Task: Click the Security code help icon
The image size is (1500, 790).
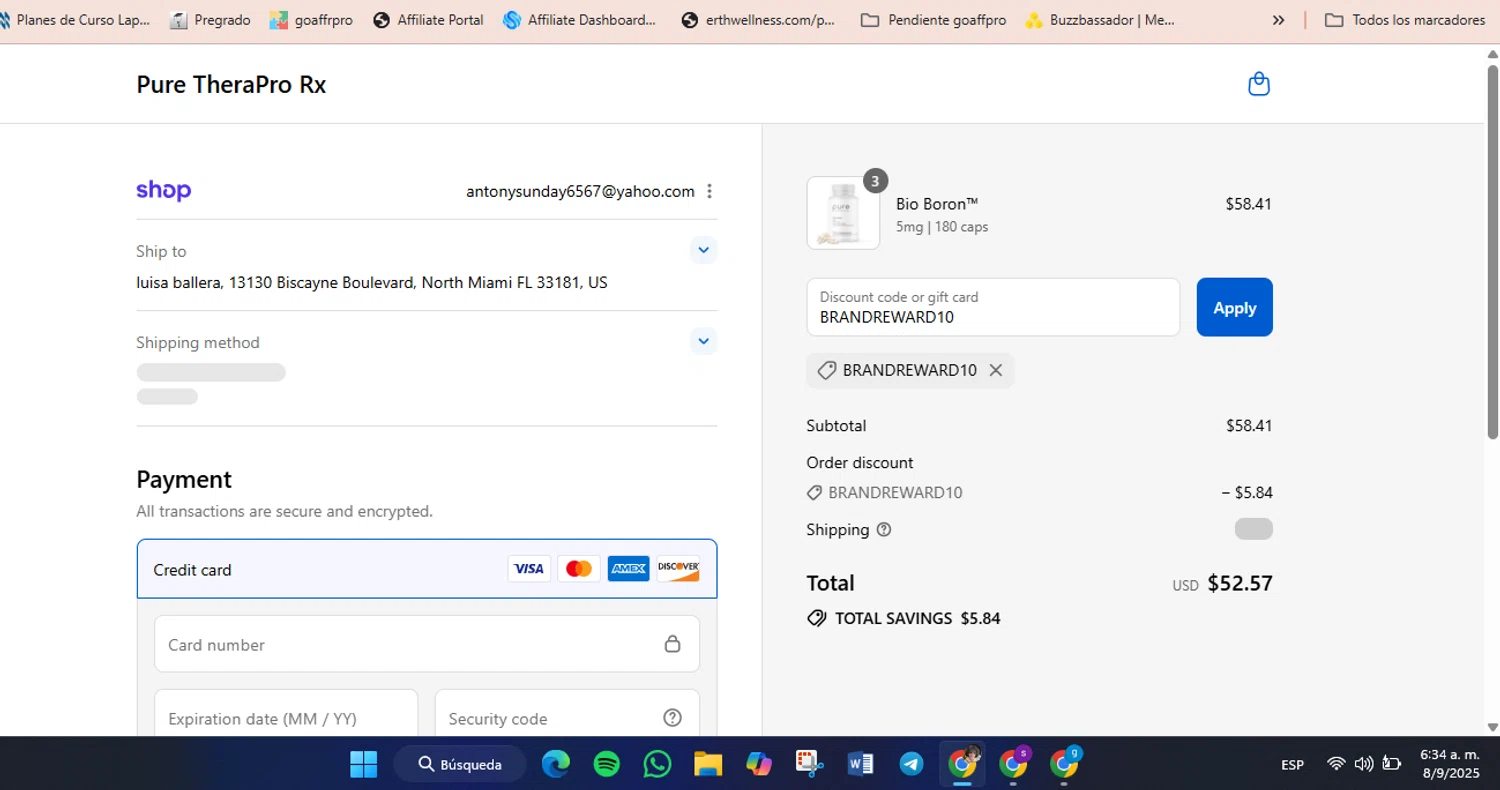Action: (x=672, y=718)
